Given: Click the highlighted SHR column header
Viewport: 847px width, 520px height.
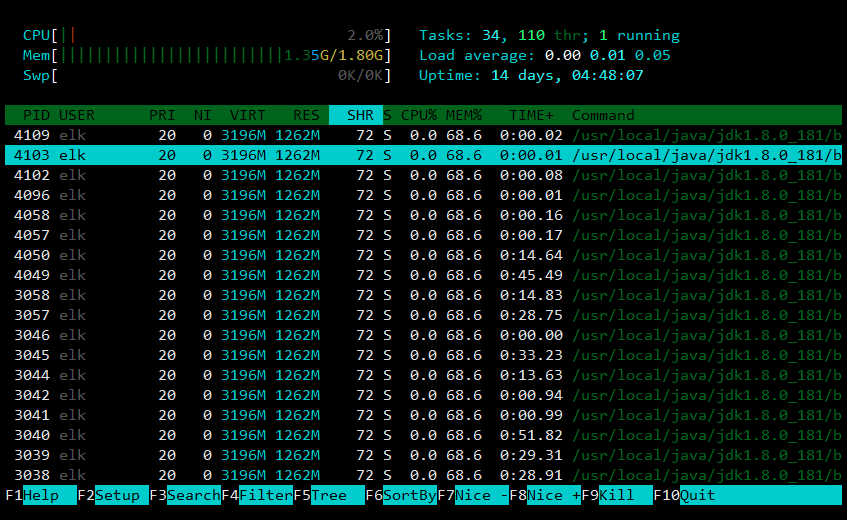Looking at the screenshot, I should pos(356,115).
